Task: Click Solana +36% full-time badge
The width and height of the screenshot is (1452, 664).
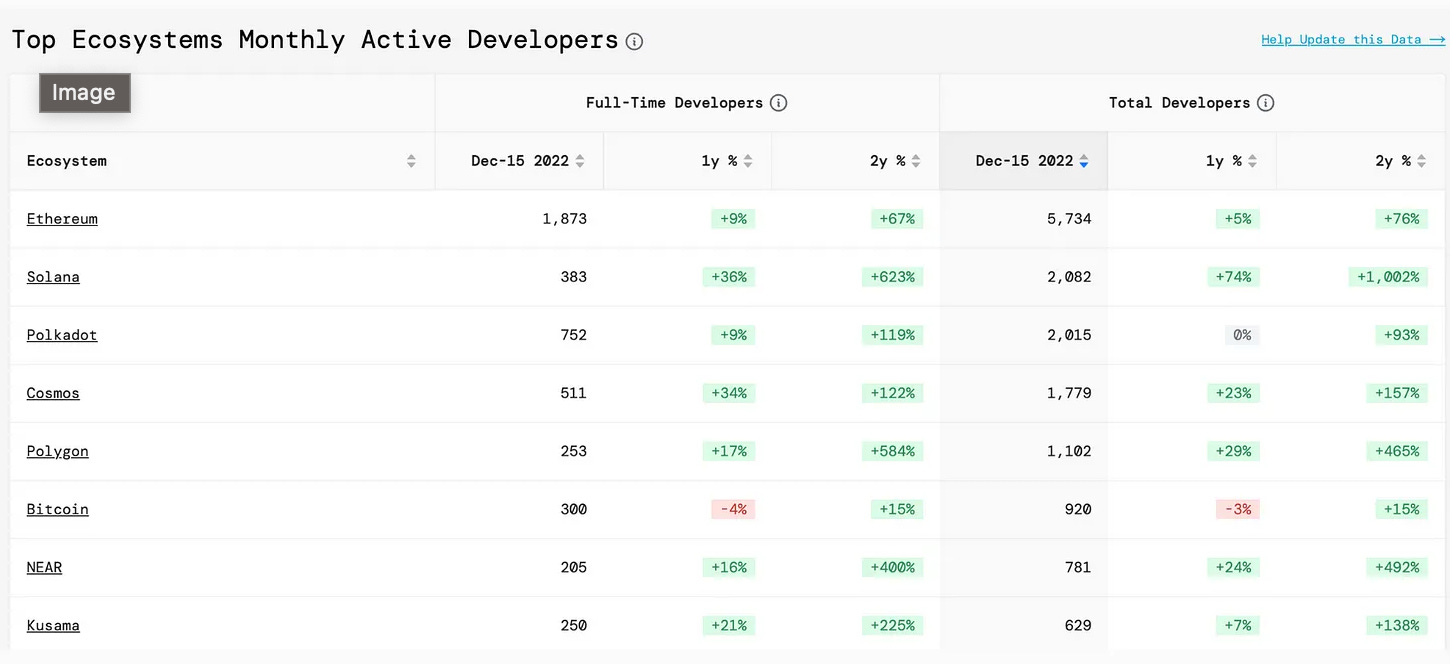Action: [x=729, y=277]
